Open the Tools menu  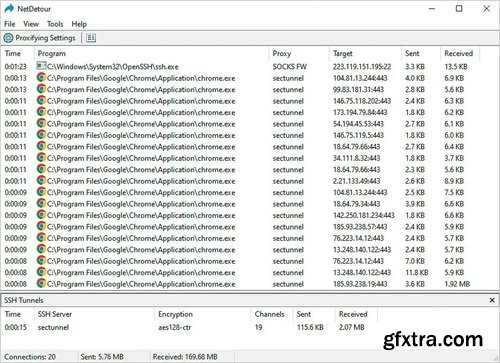(55, 24)
